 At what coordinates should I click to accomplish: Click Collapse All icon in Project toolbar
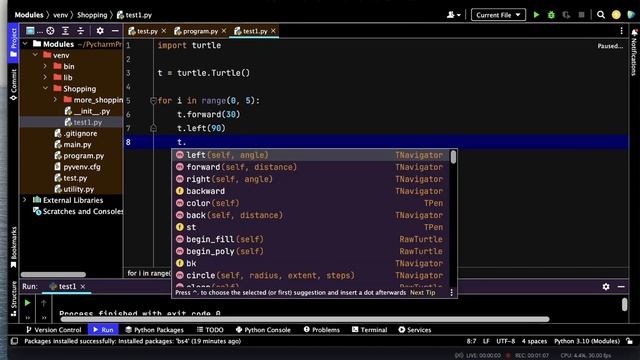tap(80, 31)
